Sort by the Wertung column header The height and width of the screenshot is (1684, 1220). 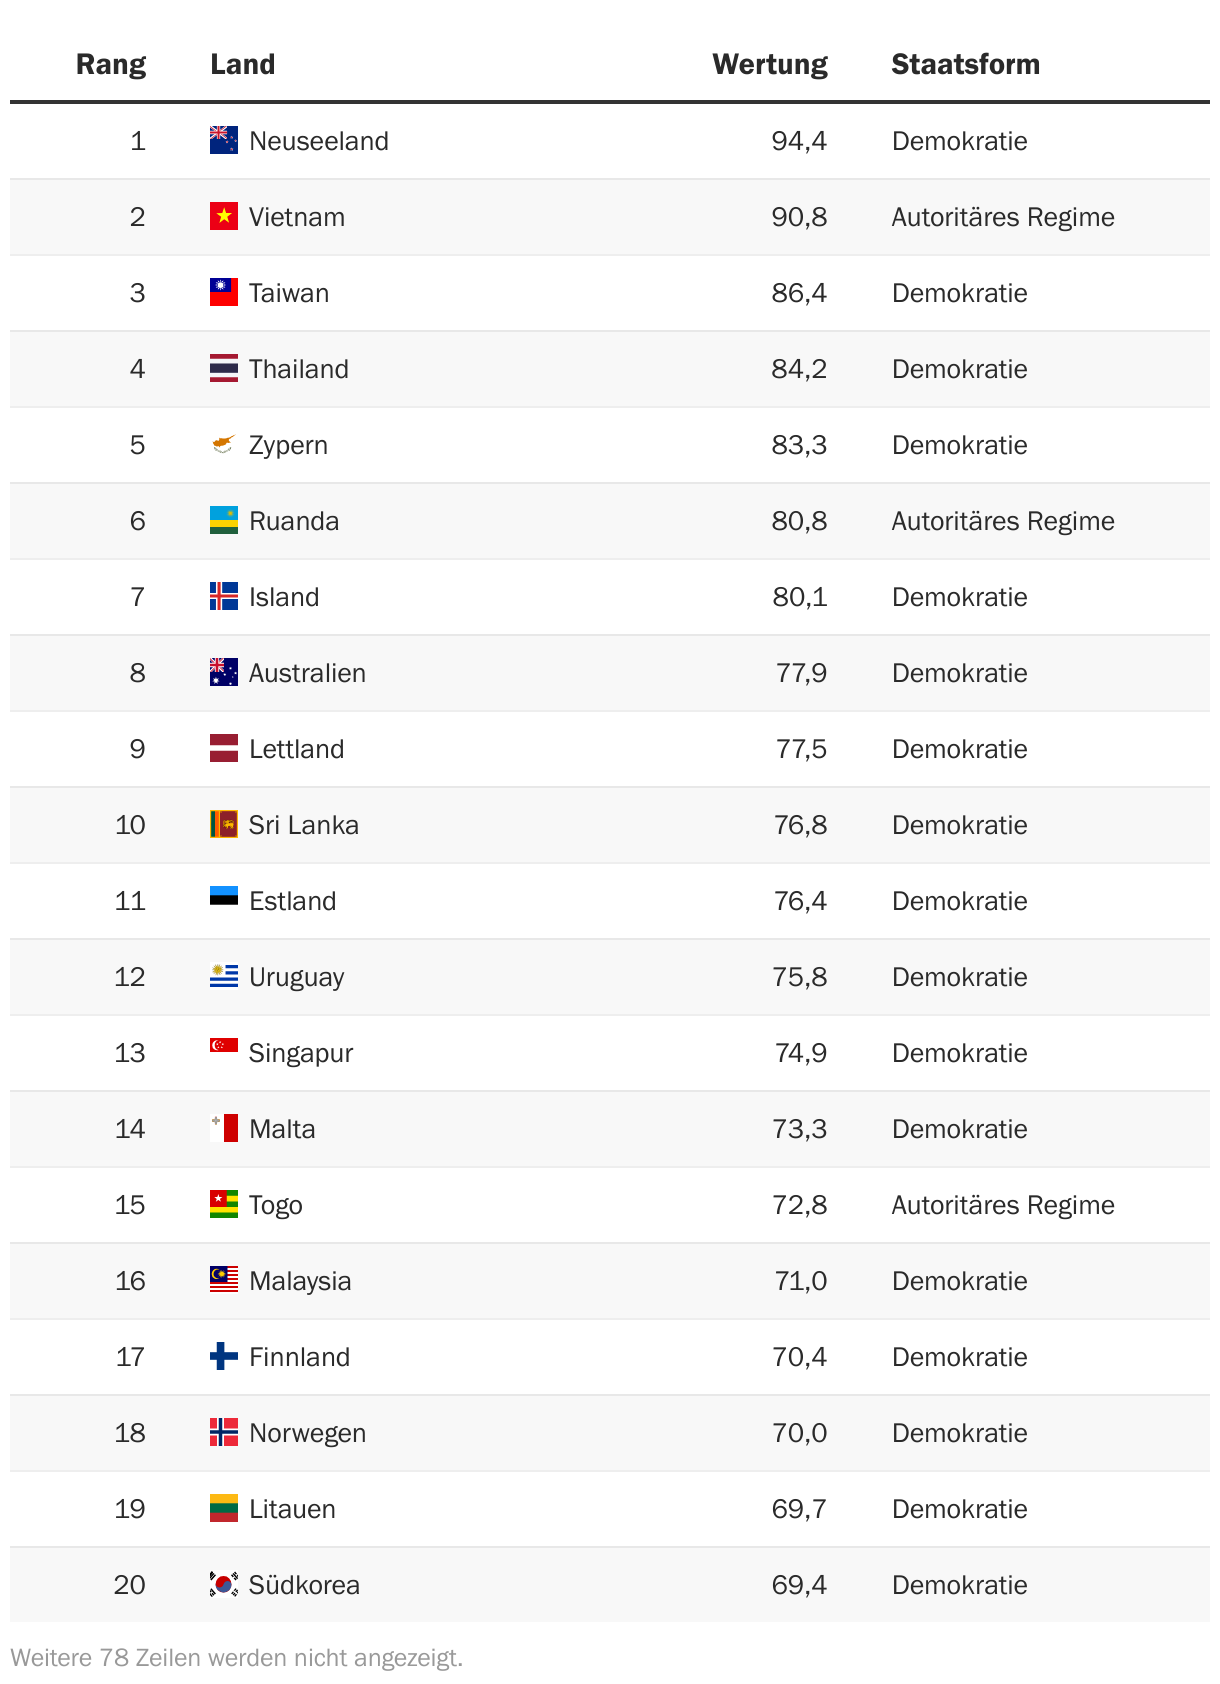click(770, 64)
